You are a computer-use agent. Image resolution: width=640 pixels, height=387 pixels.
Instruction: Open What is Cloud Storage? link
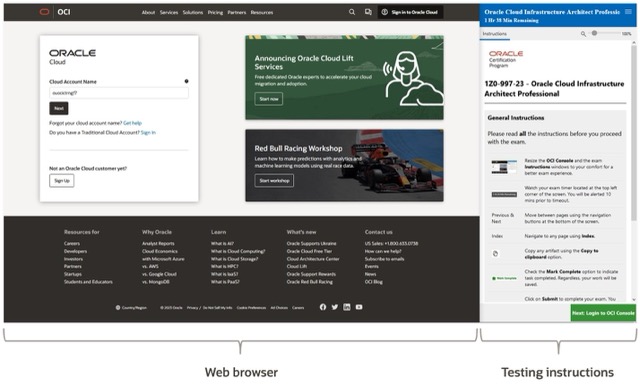coord(234,259)
